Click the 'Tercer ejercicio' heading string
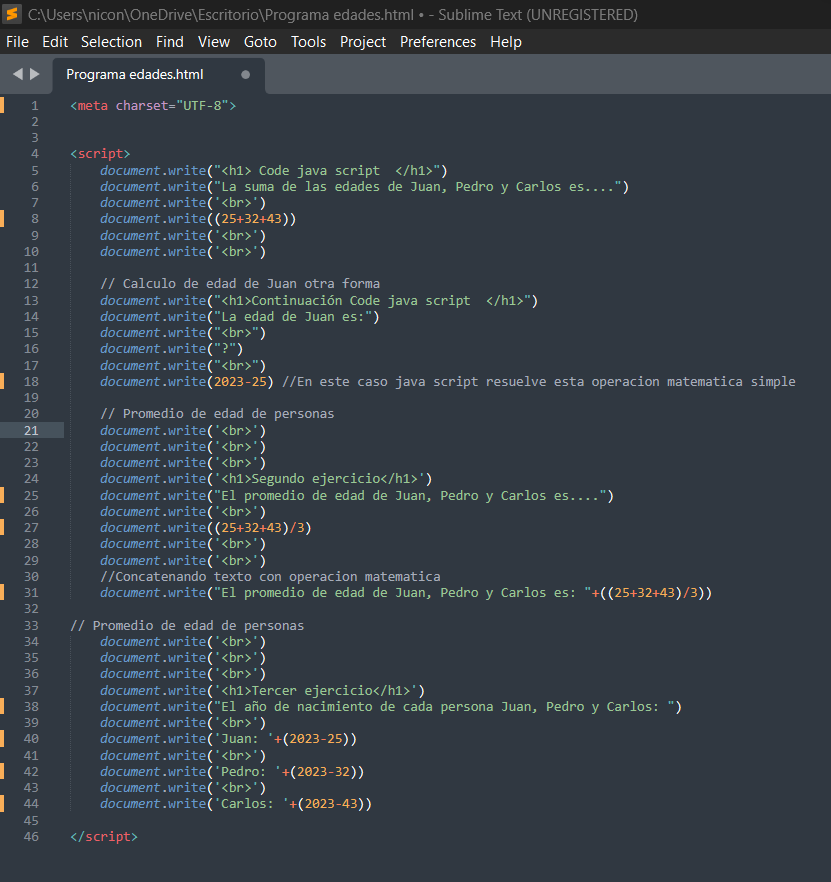Image resolution: width=831 pixels, height=882 pixels. pyautogui.click(x=316, y=691)
